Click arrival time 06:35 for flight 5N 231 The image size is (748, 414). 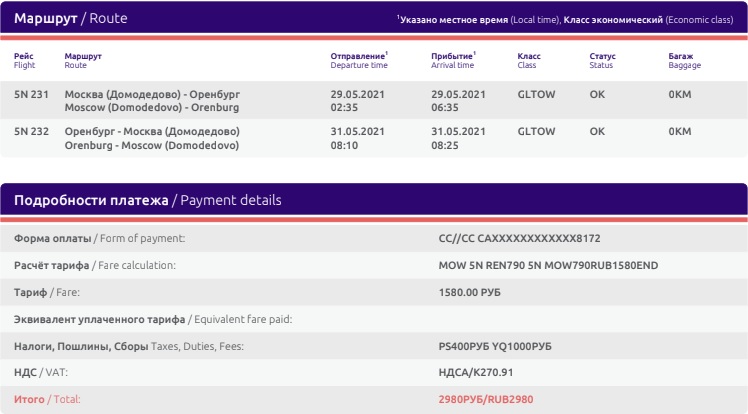[445, 108]
